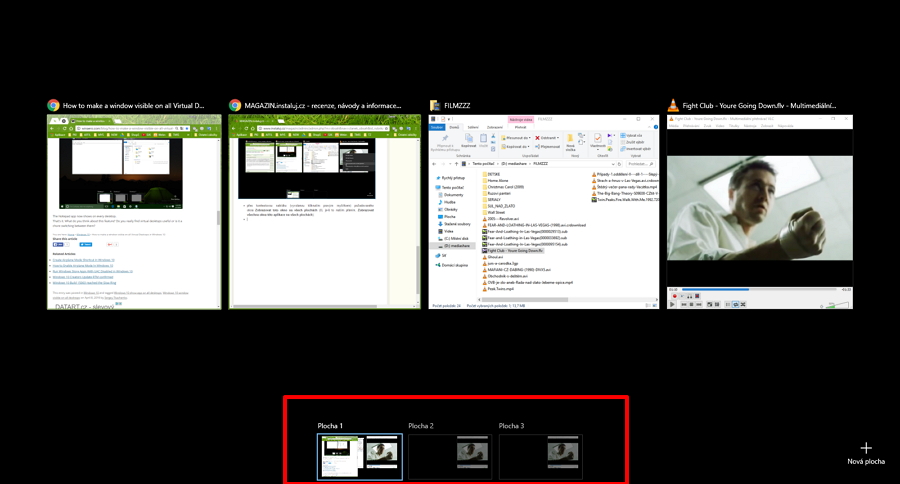Viewport: 900px width, 484px height.
Task: Click the Kopírovat ribbon icon in Explorer
Action: click(468, 141)
